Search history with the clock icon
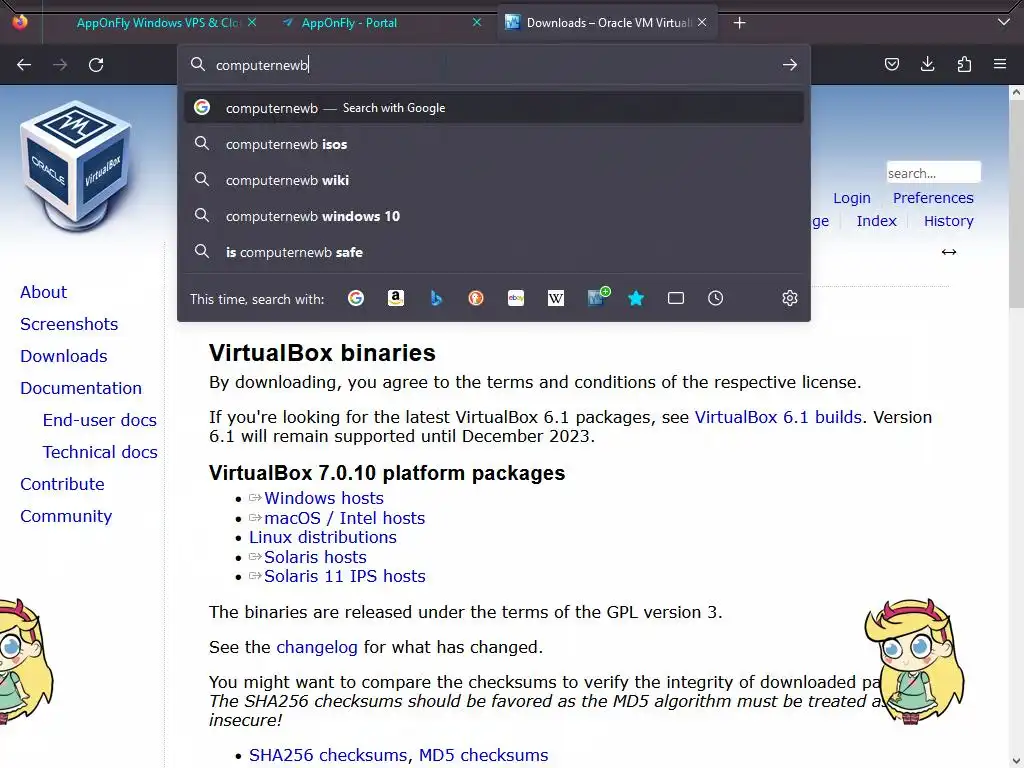Viewport: 1024px width, 768px height. pos(716,298)
